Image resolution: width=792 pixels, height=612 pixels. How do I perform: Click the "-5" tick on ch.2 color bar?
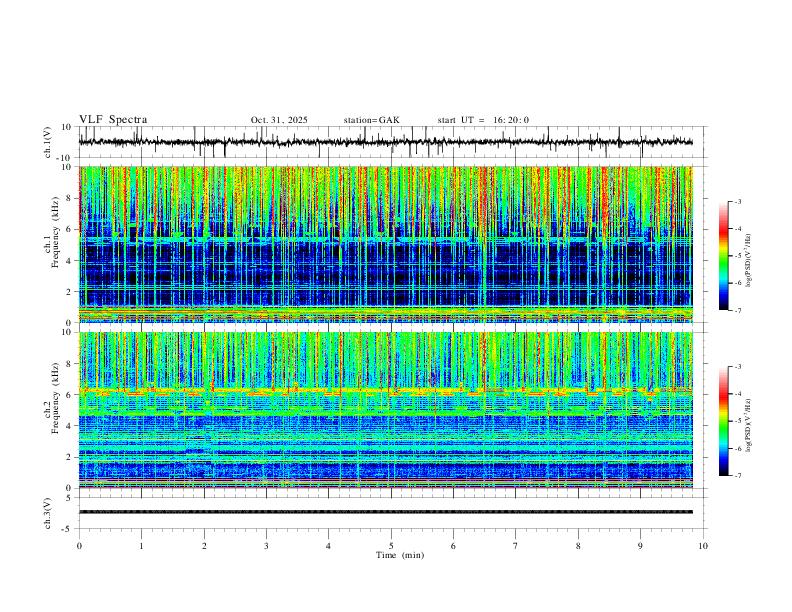click(738, 421)
